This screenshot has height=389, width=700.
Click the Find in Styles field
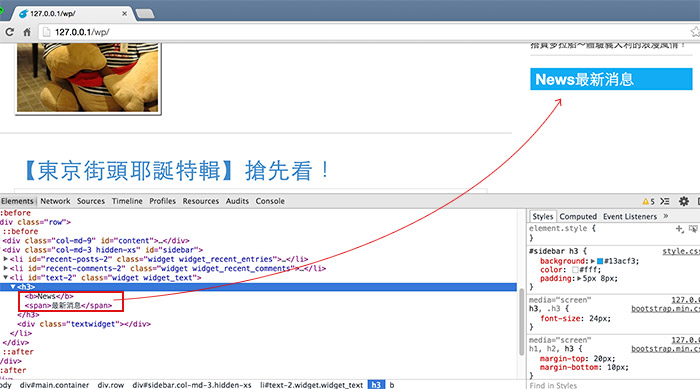point(614,385)
